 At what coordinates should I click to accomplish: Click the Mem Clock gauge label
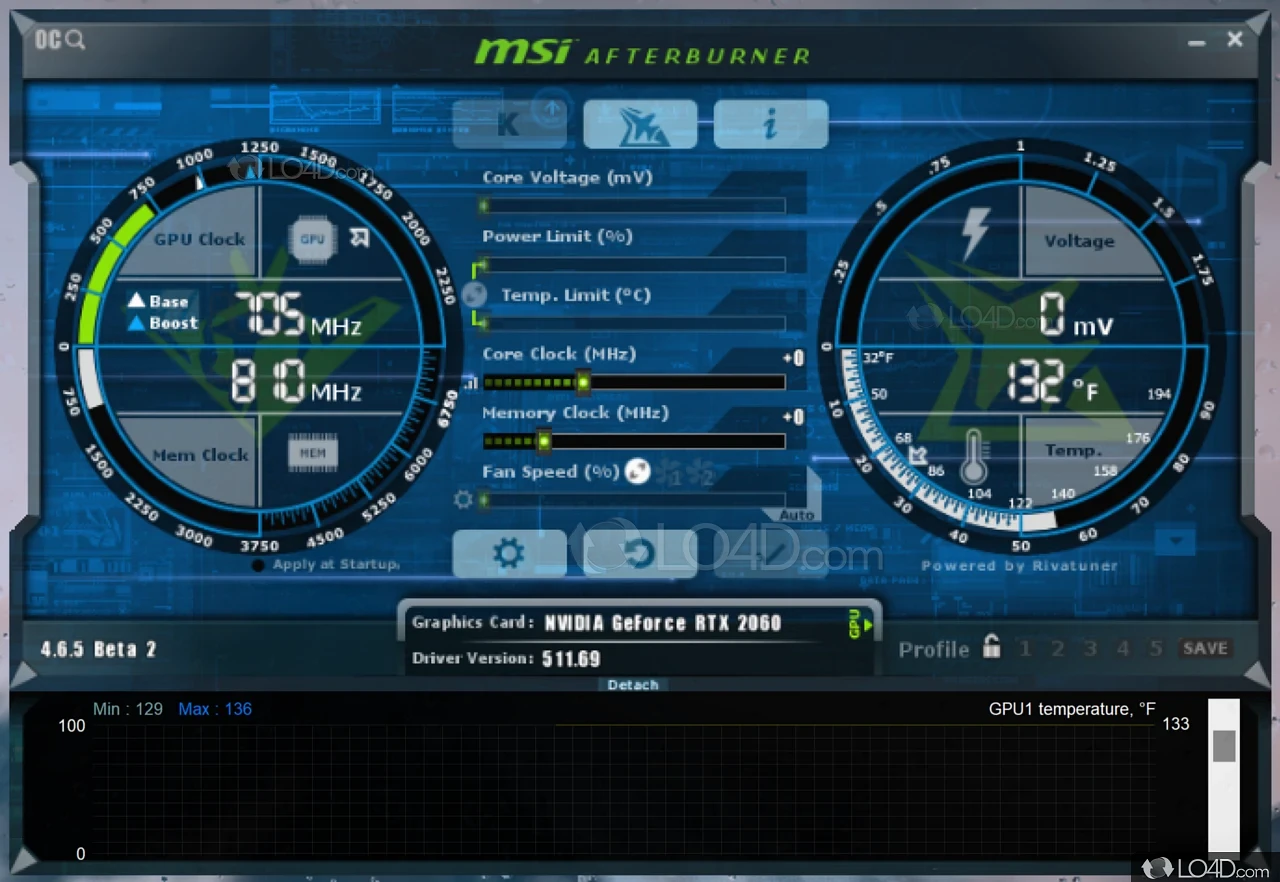pos(199,455)
